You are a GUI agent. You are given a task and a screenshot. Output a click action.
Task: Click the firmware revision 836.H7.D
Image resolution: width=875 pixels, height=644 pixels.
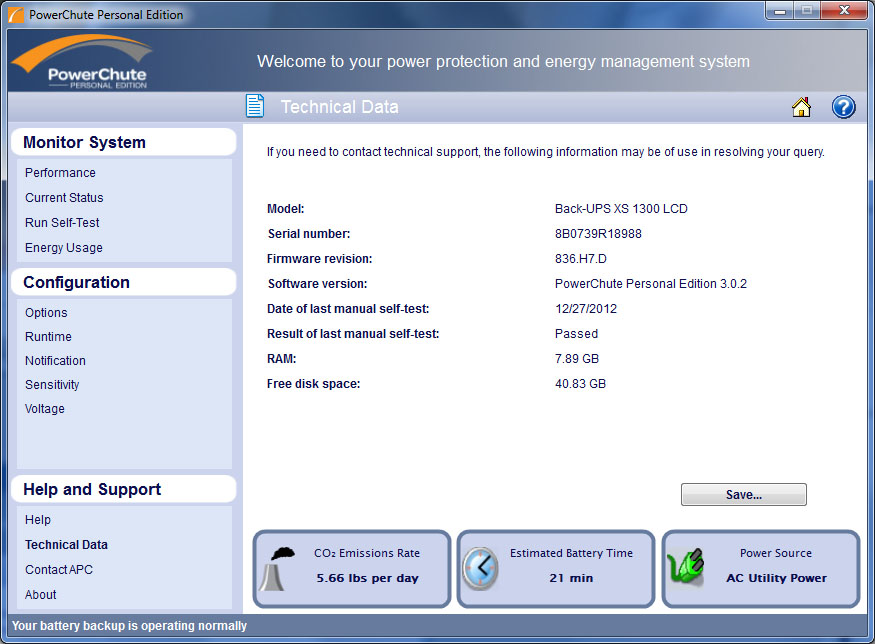(x=580, y=259)
